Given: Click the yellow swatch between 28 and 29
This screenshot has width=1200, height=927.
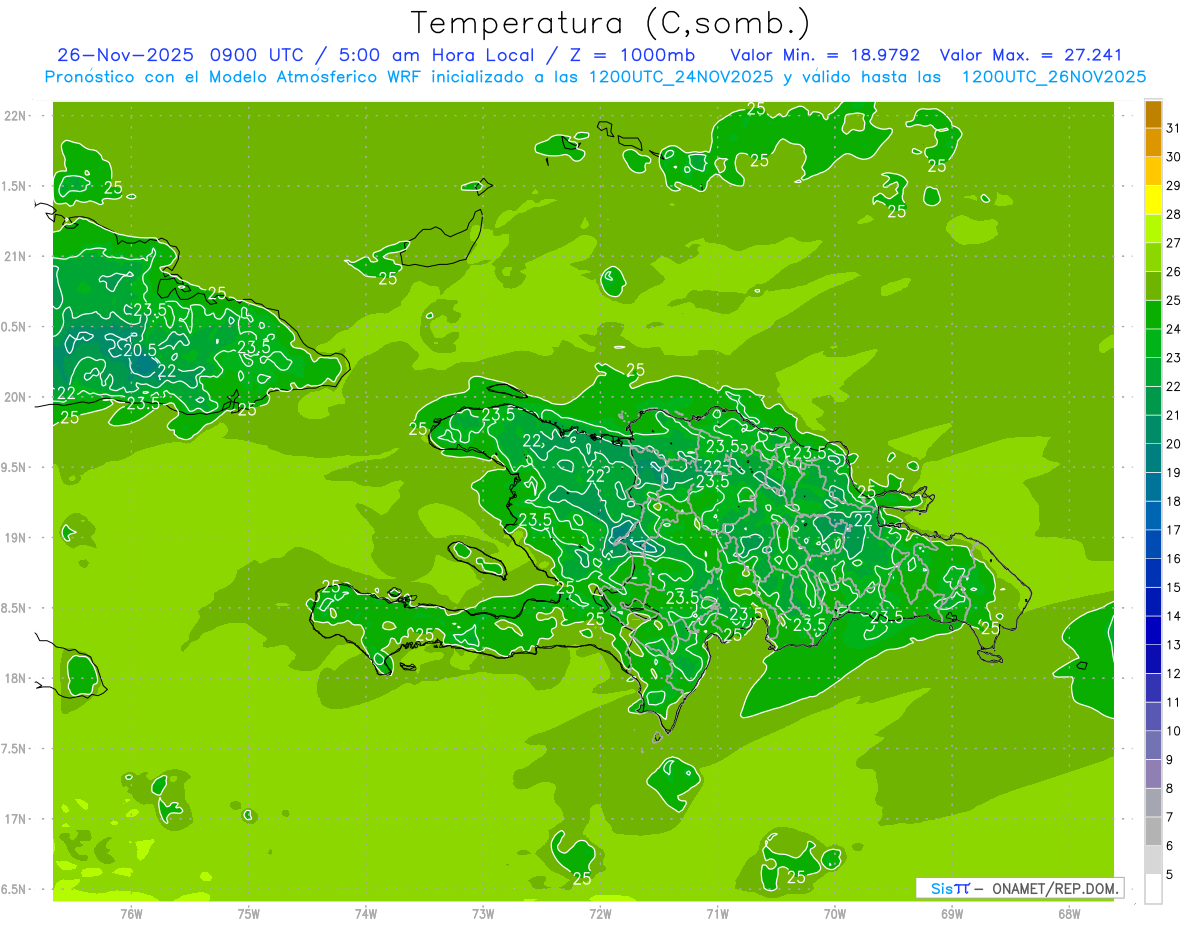Looking at the screenshot, I should 1153,200.
